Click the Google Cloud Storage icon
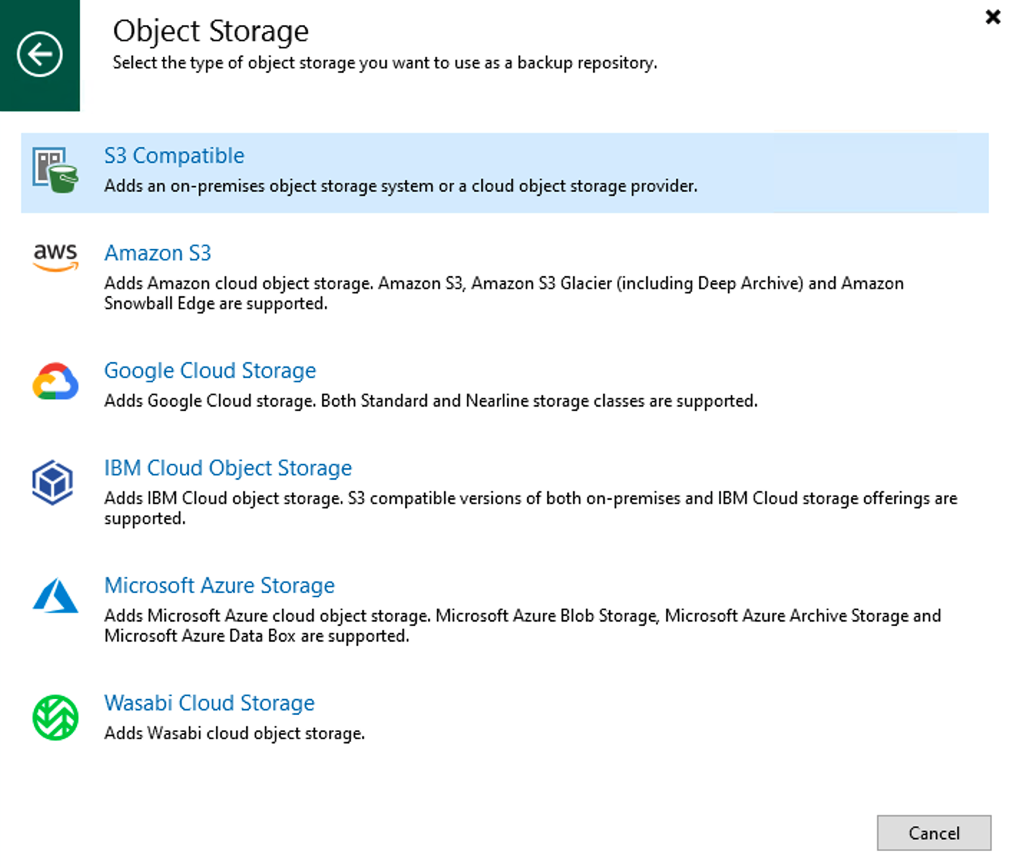The image size is (1013, 867). click(x=53, y=381)
